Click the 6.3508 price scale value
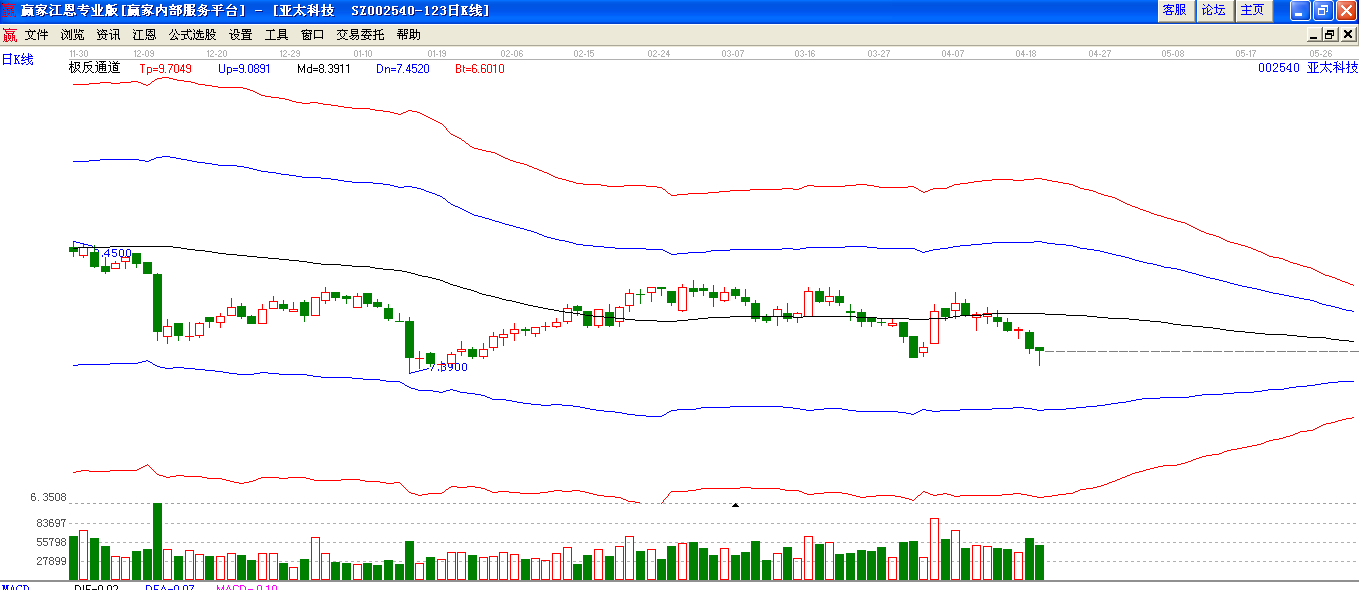1359x590 pixels. [48, 497]
